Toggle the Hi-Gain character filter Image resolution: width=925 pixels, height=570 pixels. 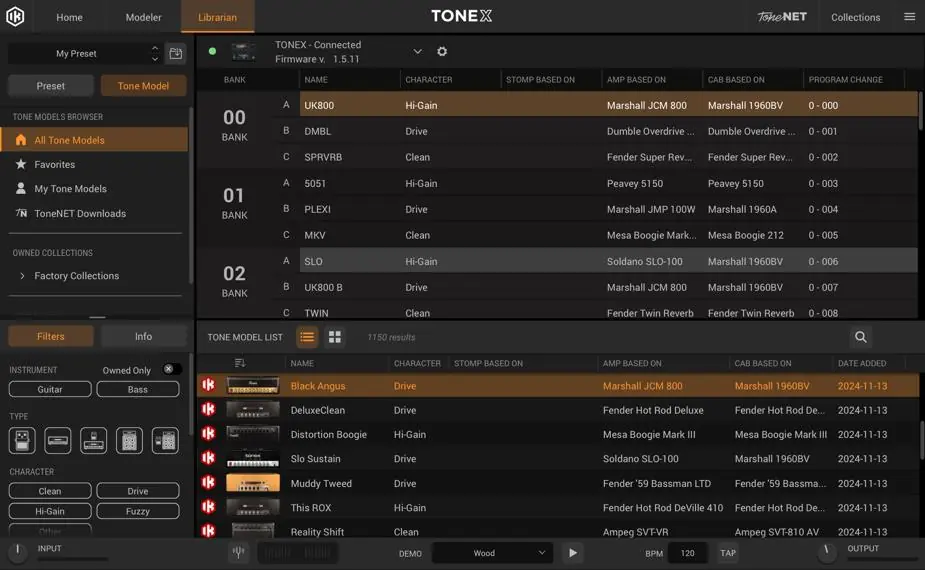(50, 511)
